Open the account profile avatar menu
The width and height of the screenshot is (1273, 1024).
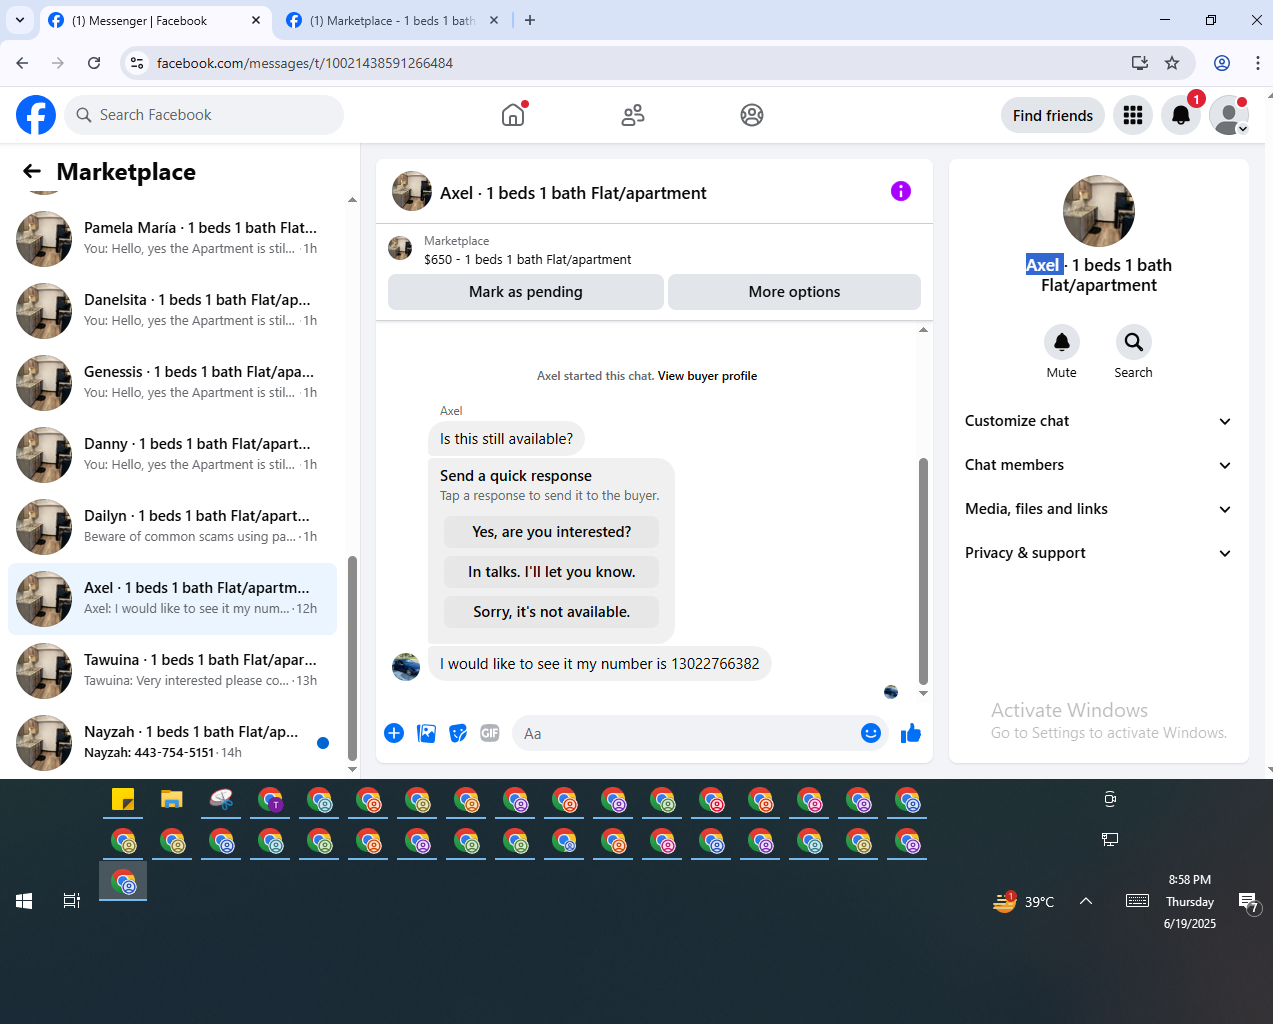coord(1229,115)
